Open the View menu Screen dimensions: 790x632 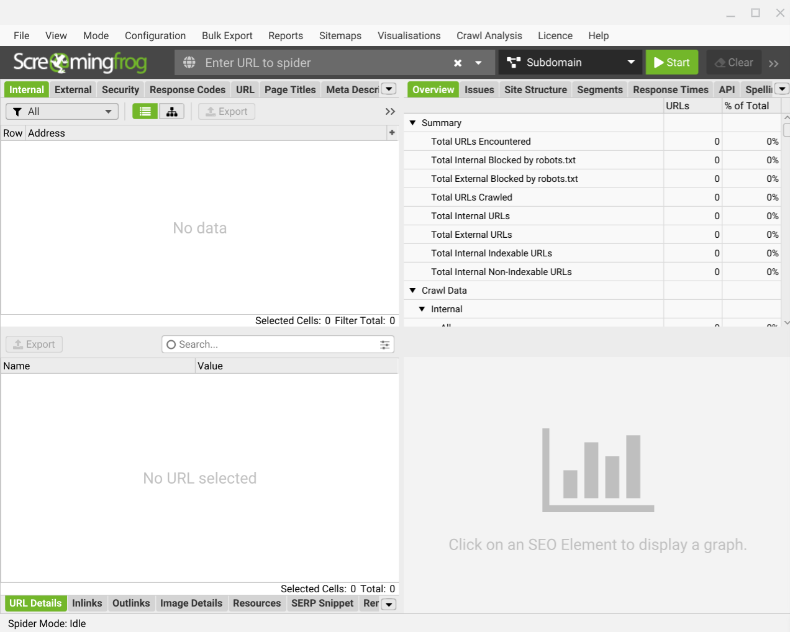coord(56,36)
